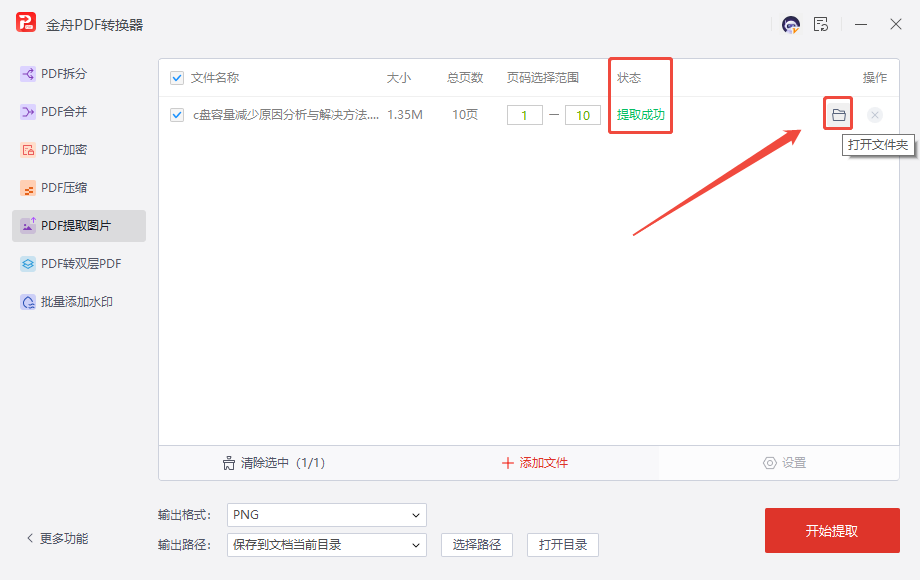Select PDF加密 in the sidebar
The image size is (920, 580).
point(79,150)
